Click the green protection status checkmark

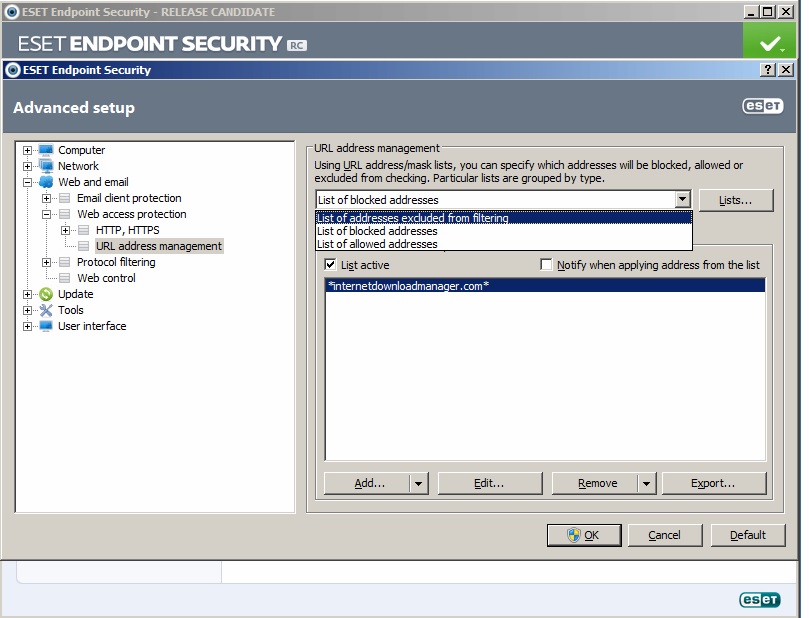pos(769,43)
